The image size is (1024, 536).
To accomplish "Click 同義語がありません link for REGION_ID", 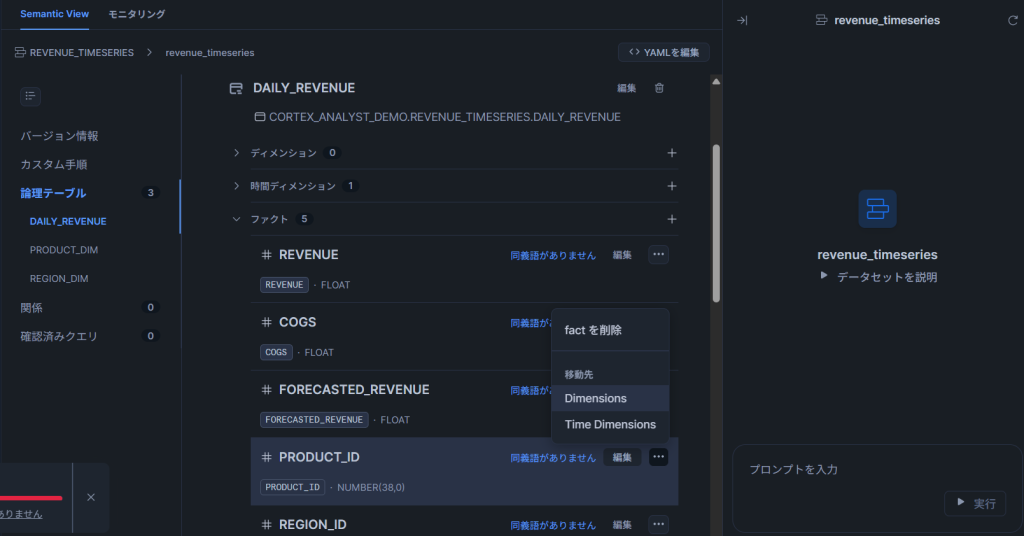I will 553,525.
